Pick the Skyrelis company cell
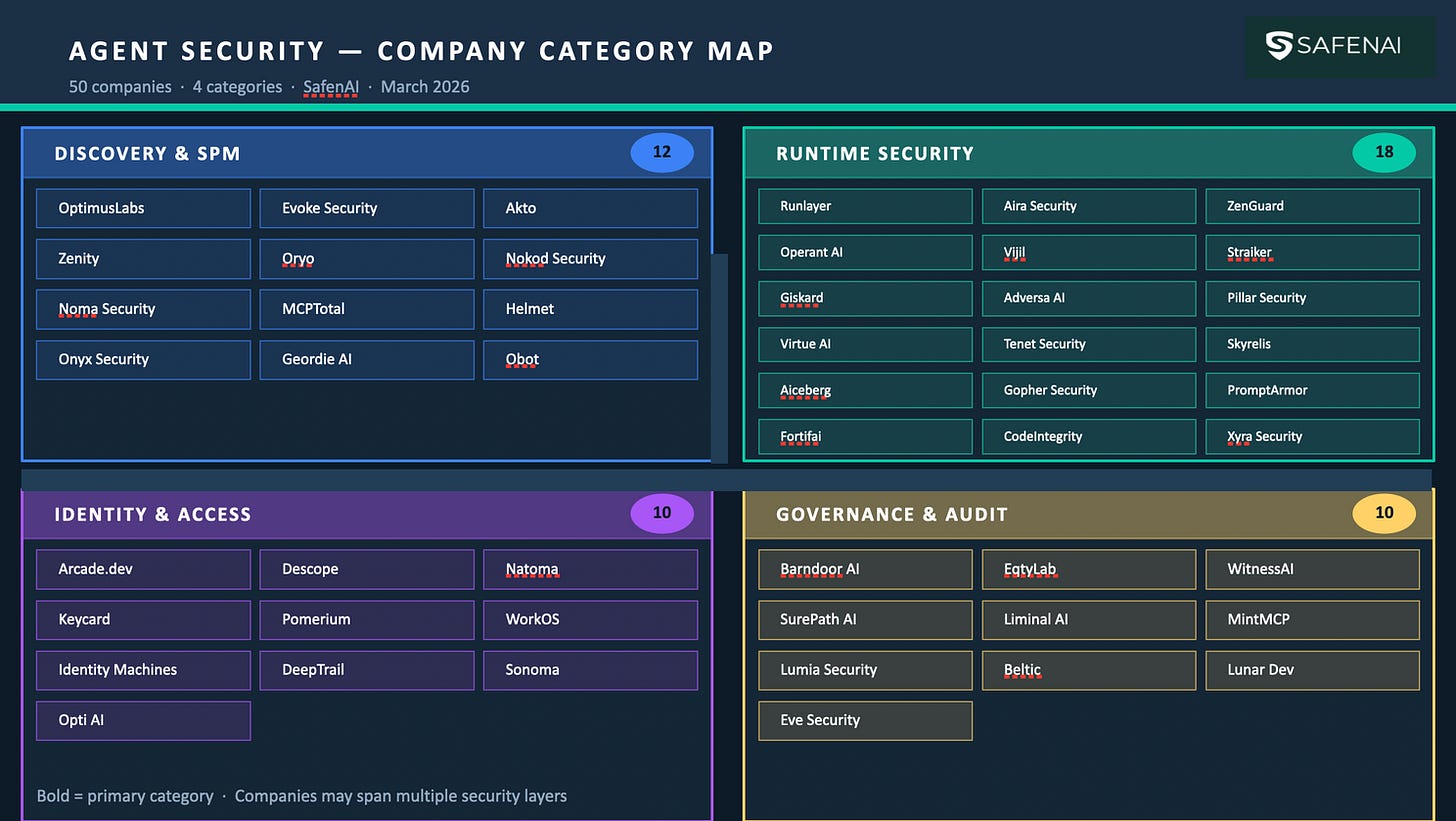Image resolution: width=1456 pixels, height=821 pixels. point(1312,344)
